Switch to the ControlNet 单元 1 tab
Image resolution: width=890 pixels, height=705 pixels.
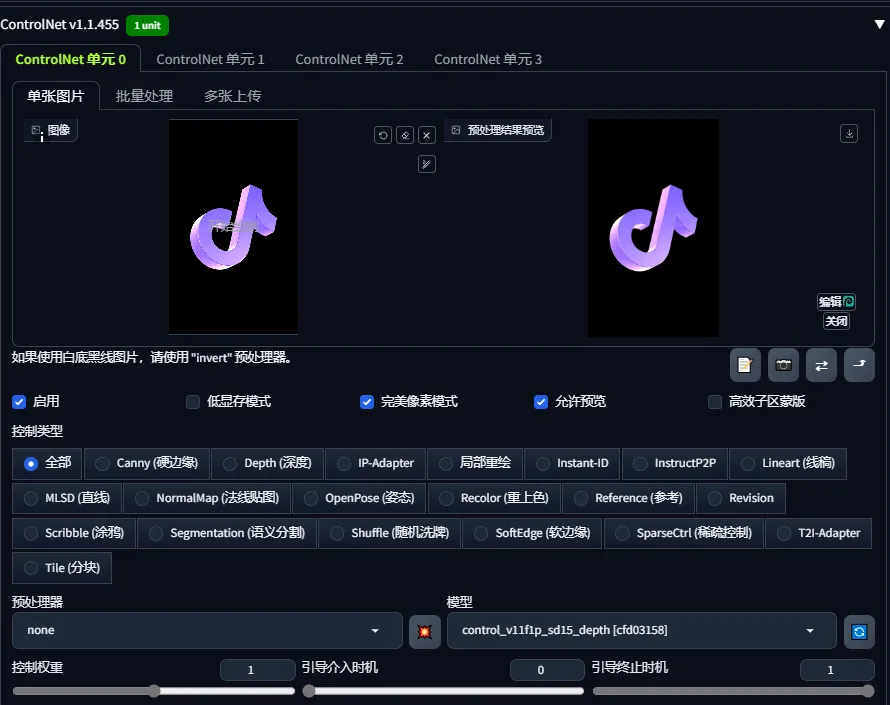(x=211, y=59)
